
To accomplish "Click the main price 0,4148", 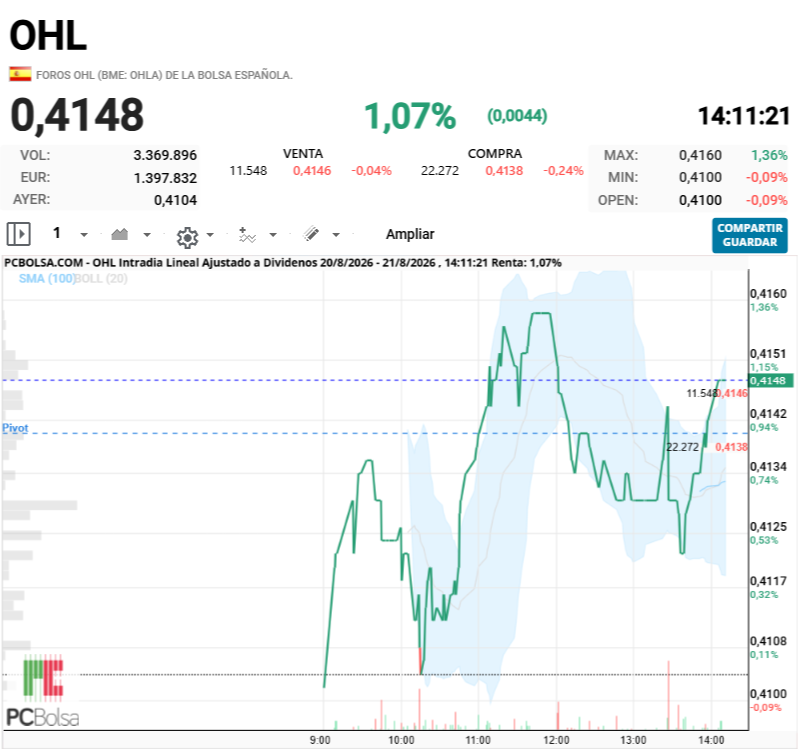I will click(77, 115).
